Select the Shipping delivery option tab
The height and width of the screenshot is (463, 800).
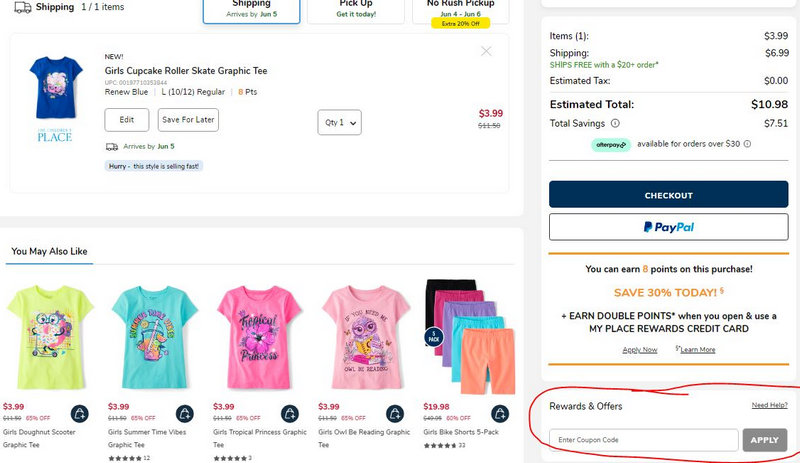point(251,10)
